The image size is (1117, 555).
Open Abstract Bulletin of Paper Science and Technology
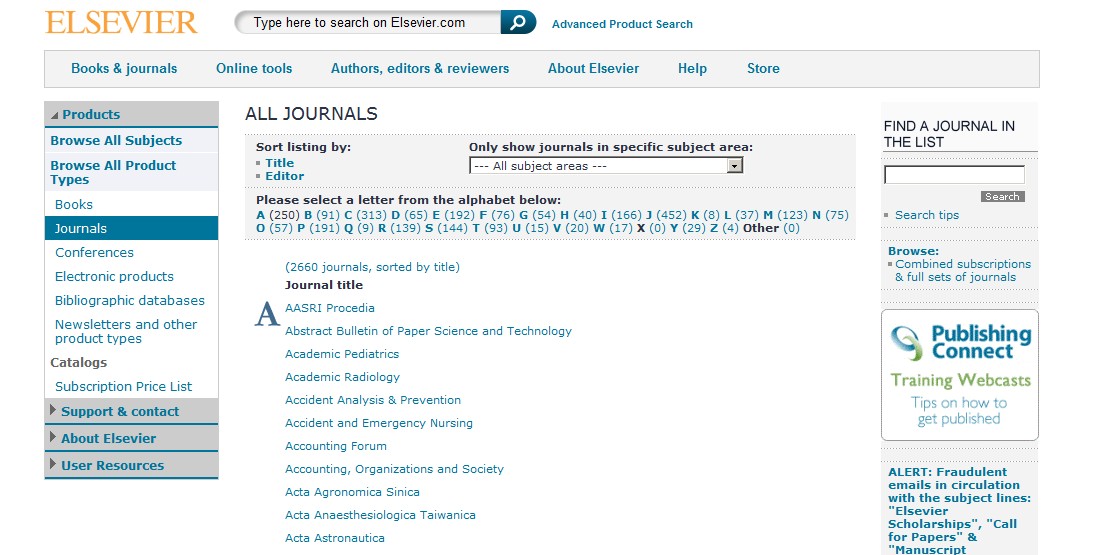tap(428, 331)
